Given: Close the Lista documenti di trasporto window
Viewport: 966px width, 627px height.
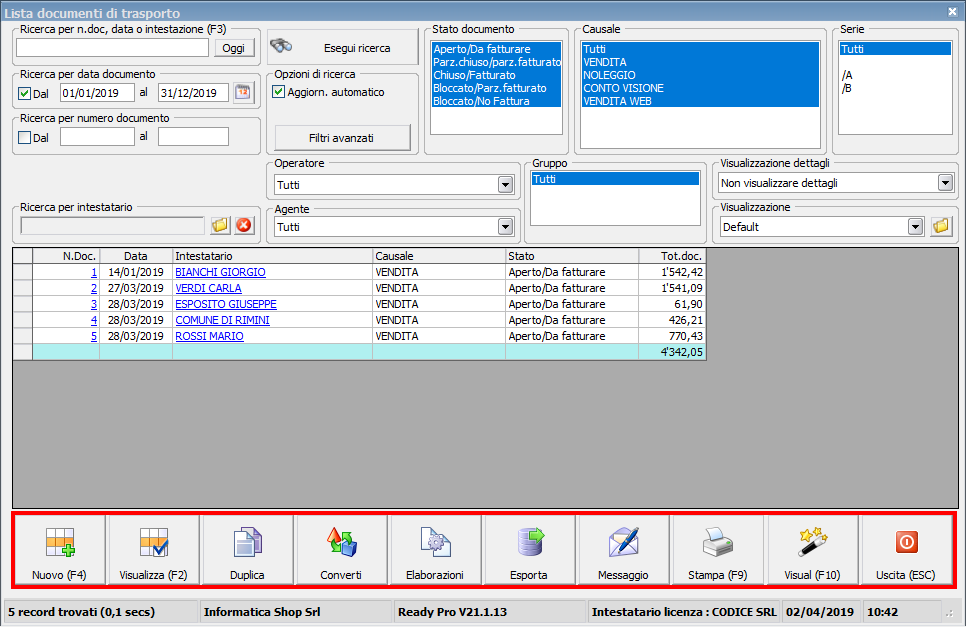Looking at the screenshot, I should [x=952, y=11].
